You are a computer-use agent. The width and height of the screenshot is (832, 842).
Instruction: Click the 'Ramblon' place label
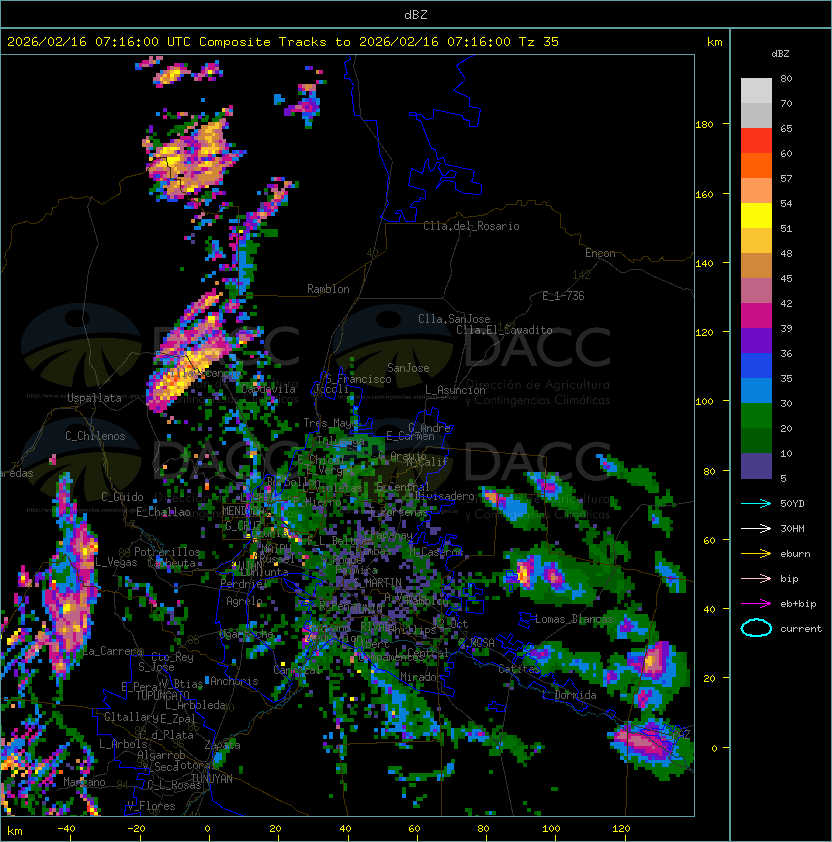pyautogui.click(x=328, y=289)
